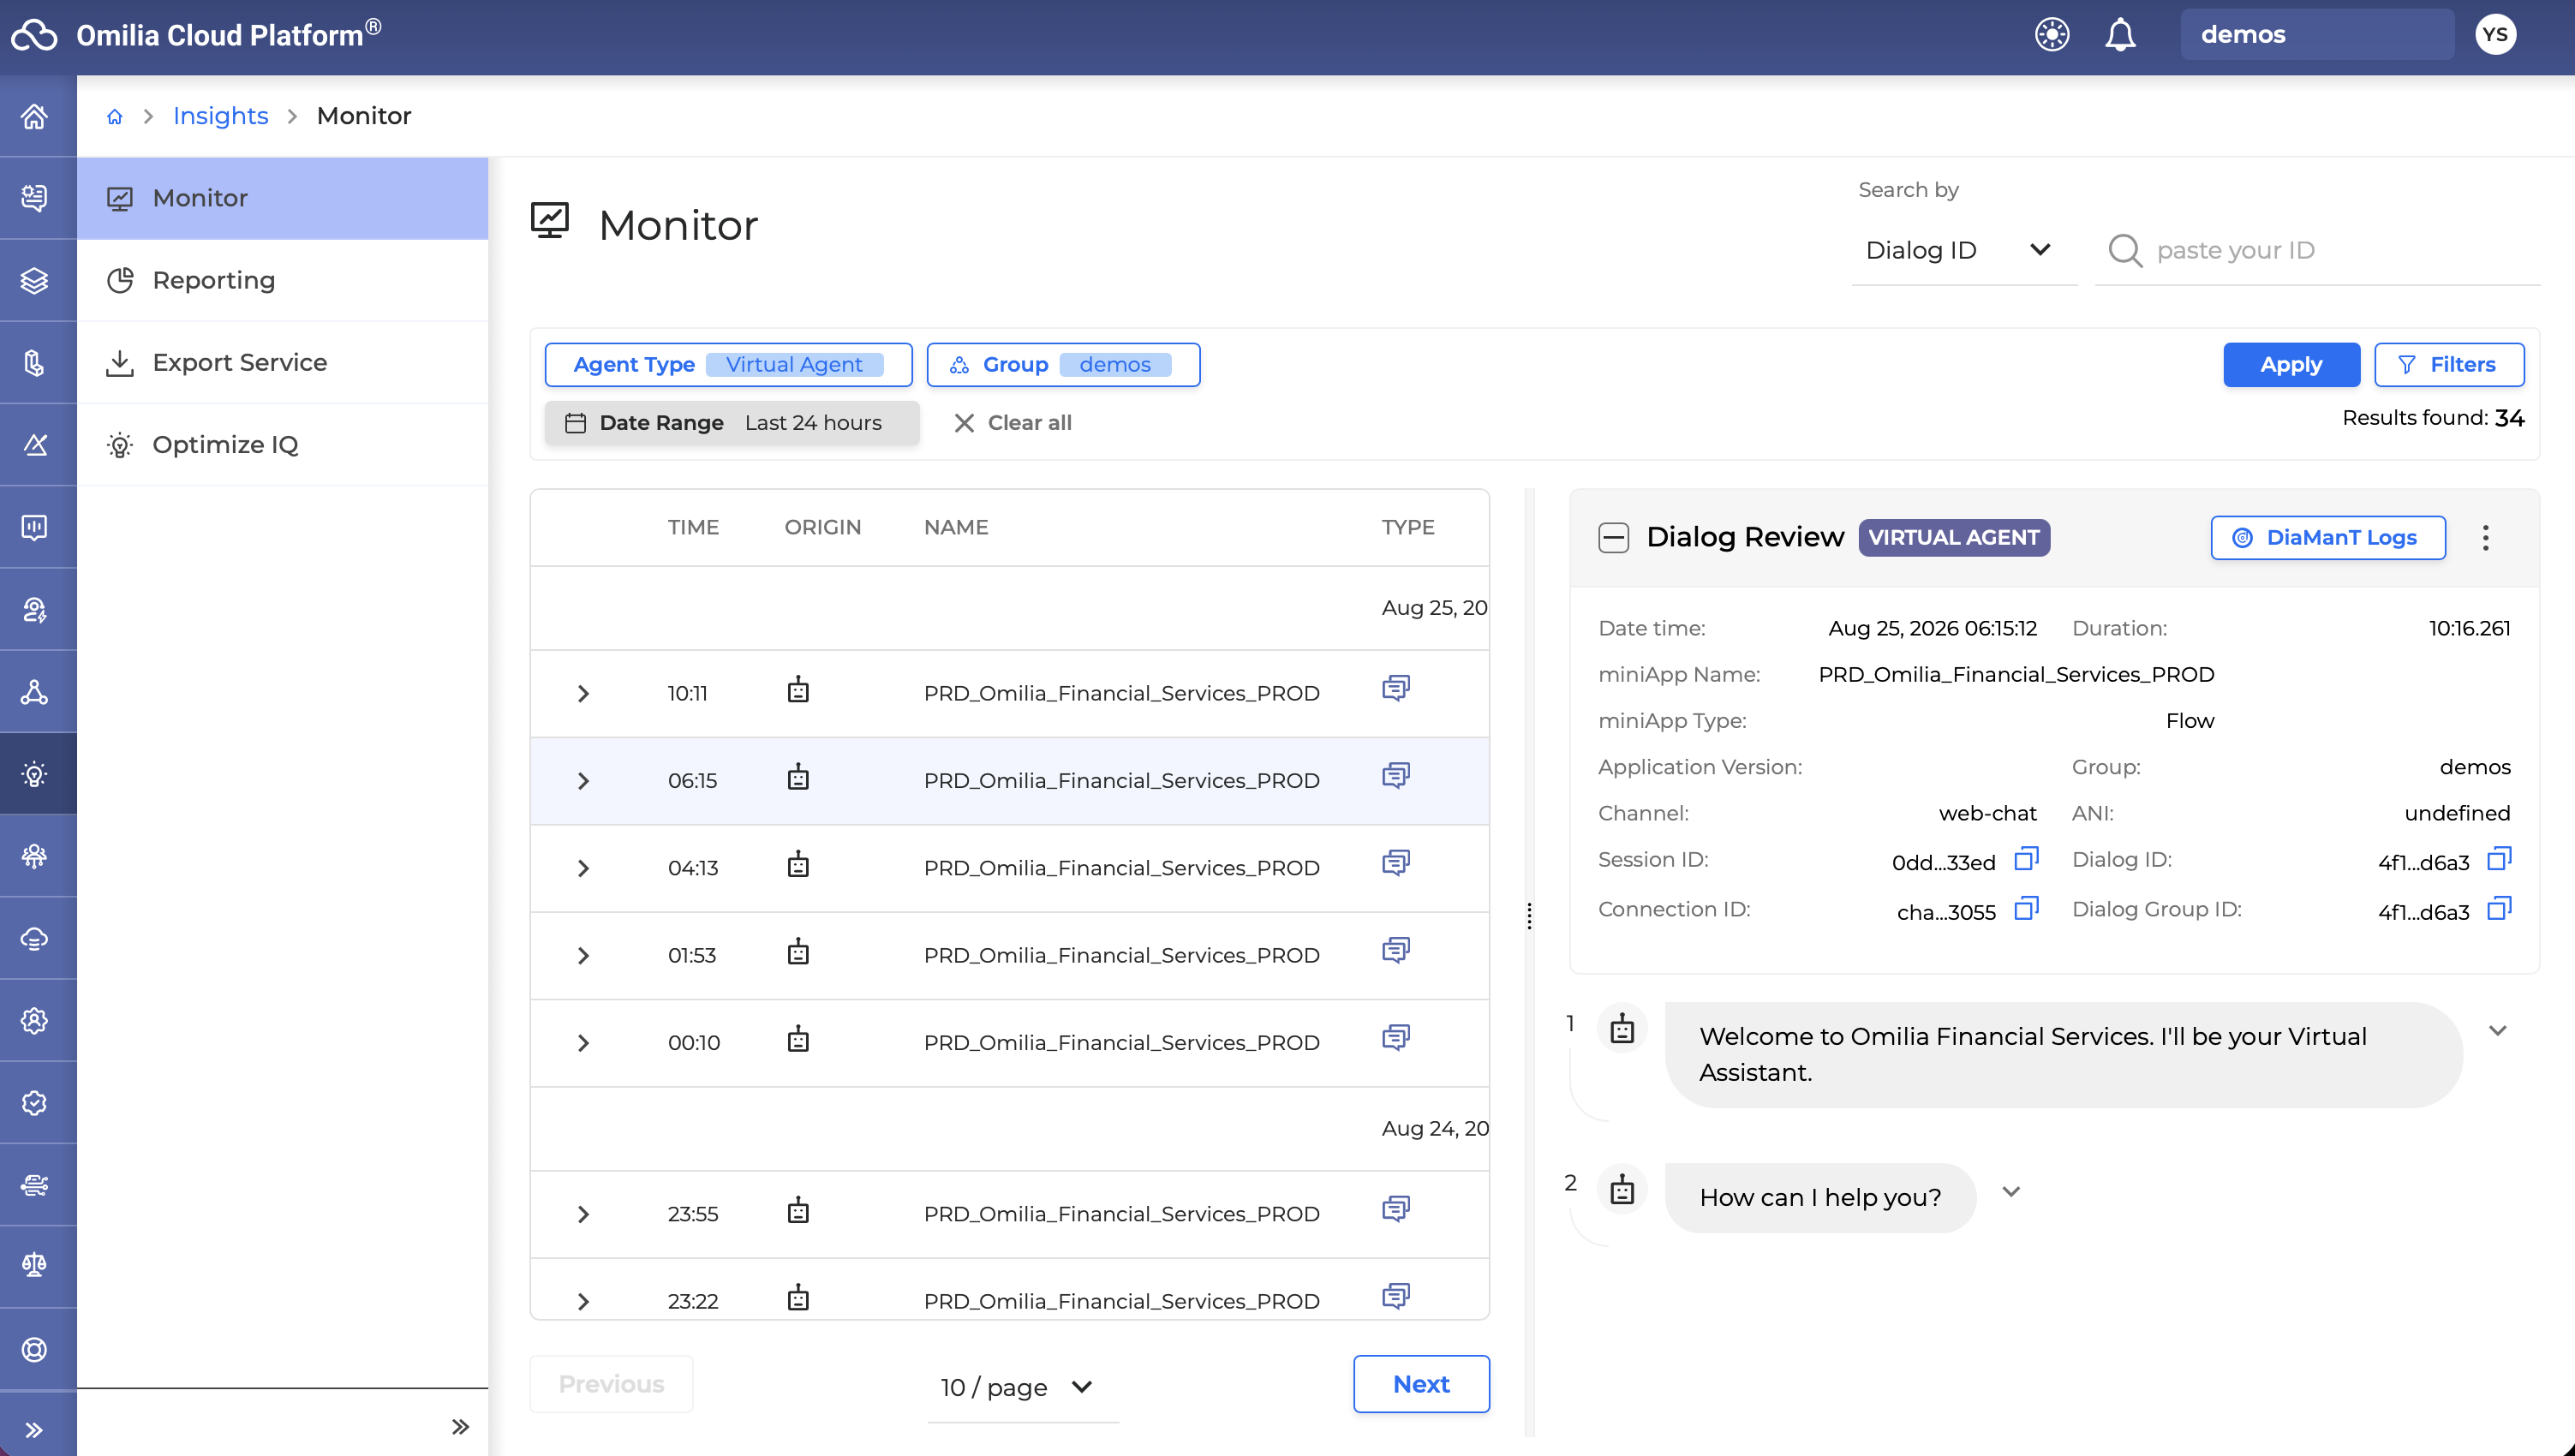Viewport: 2575px width, 1456px height.
Task: Clear all filters
Action: click(x=1012, y=423)
